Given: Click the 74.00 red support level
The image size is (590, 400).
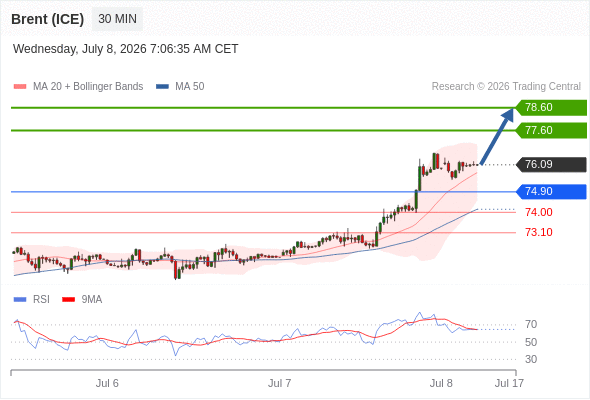Looking at the screenshot, I should (539, 212).
